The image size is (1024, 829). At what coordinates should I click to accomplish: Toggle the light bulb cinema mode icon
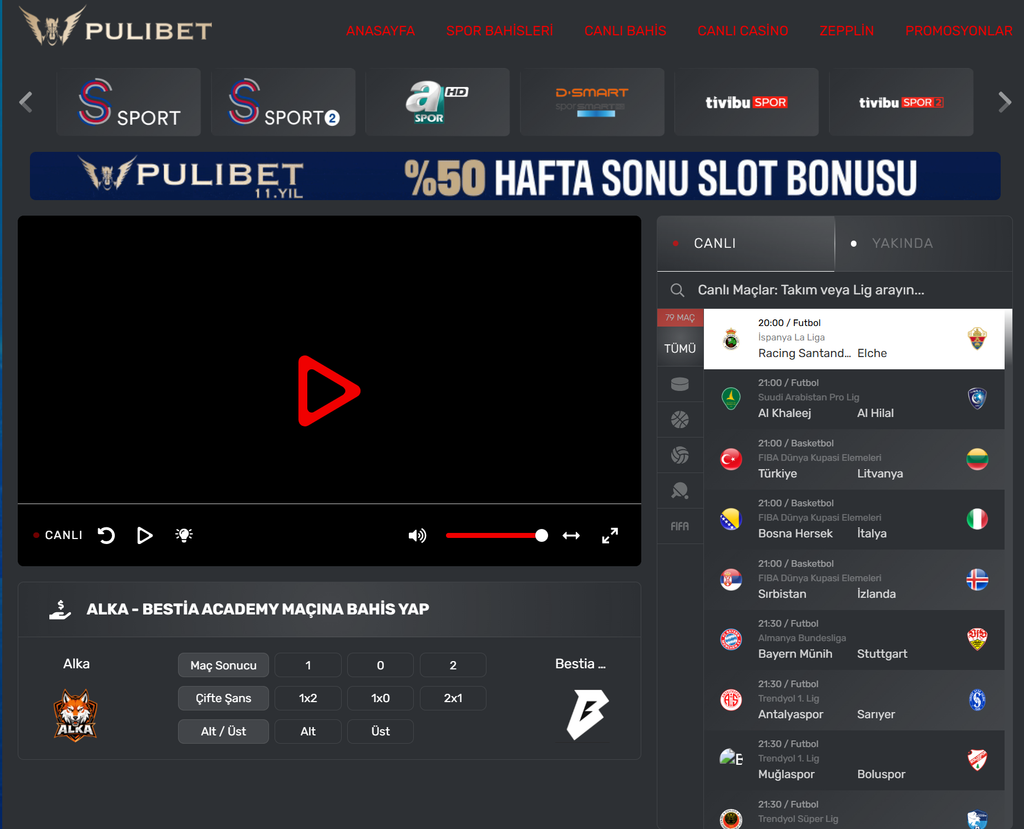point(184,535)
